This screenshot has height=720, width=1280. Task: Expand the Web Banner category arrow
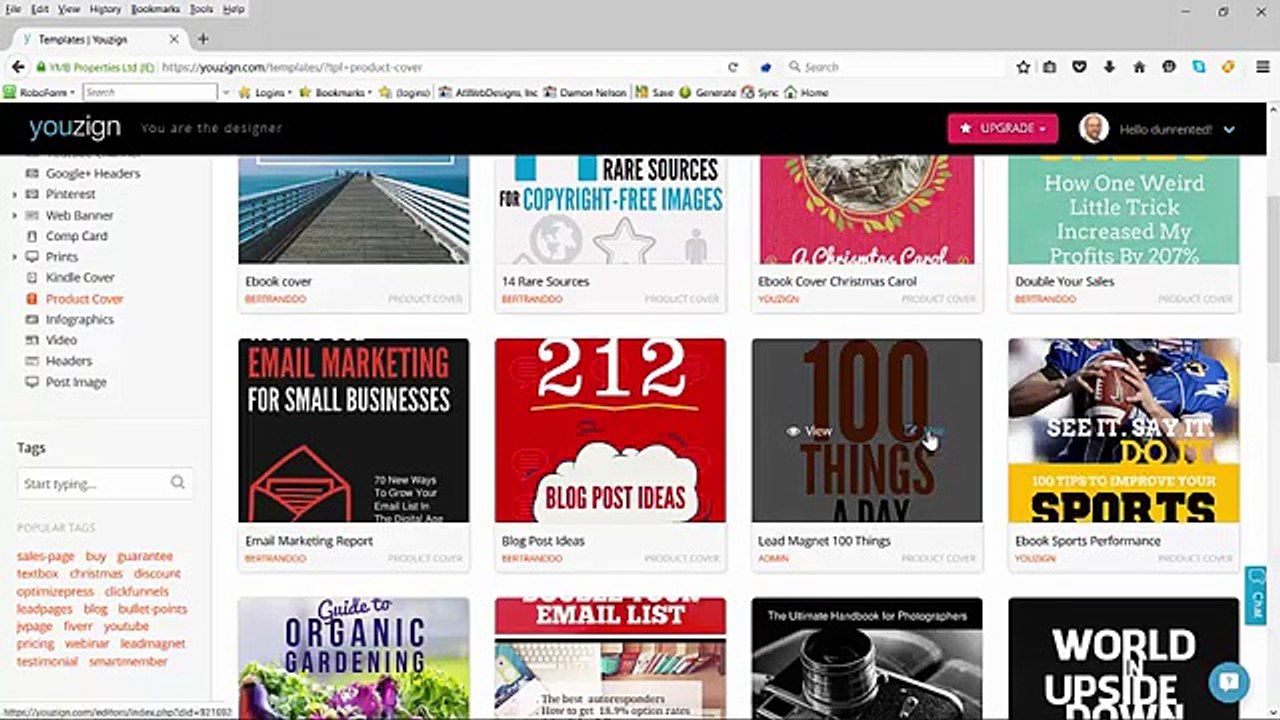click(15, 215)
